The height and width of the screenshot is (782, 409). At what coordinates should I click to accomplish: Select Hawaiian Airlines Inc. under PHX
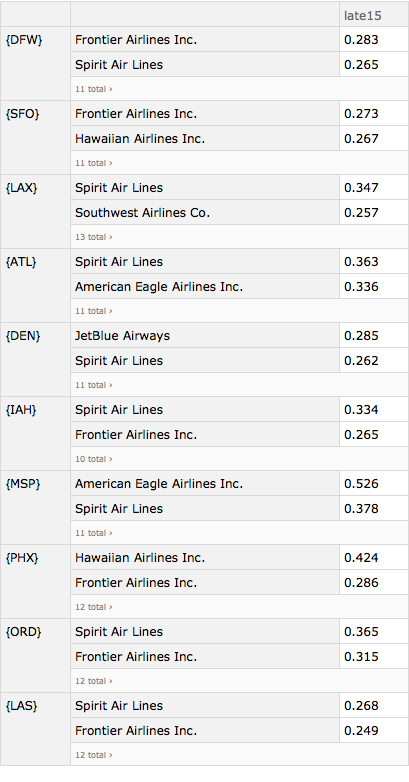point(140,558)
